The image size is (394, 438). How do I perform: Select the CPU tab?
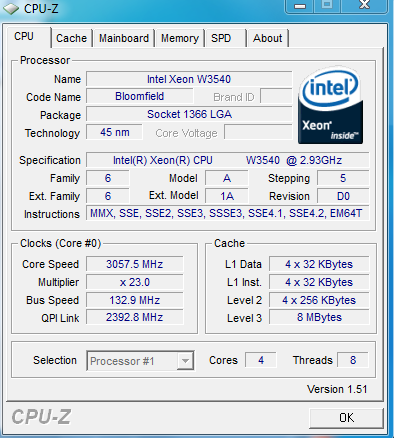point(29,37)
